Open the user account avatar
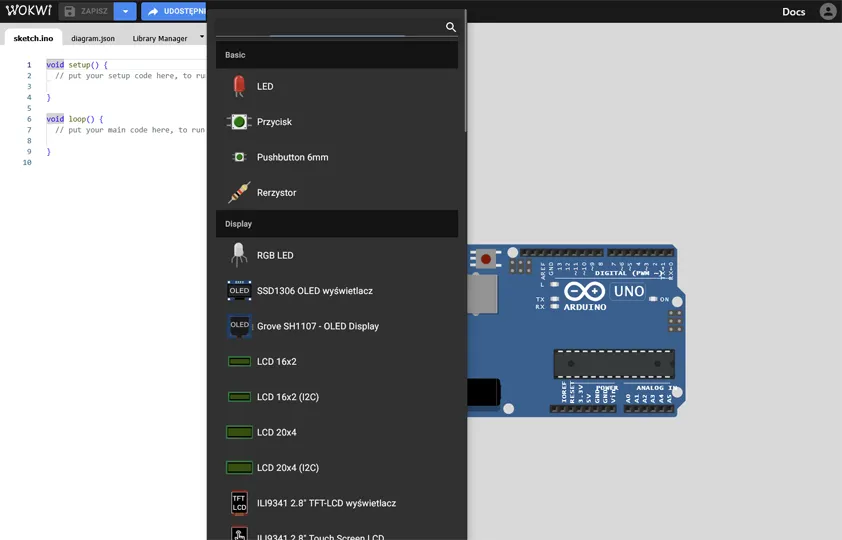Screen dimensions: 842x540 pos(828,11)
